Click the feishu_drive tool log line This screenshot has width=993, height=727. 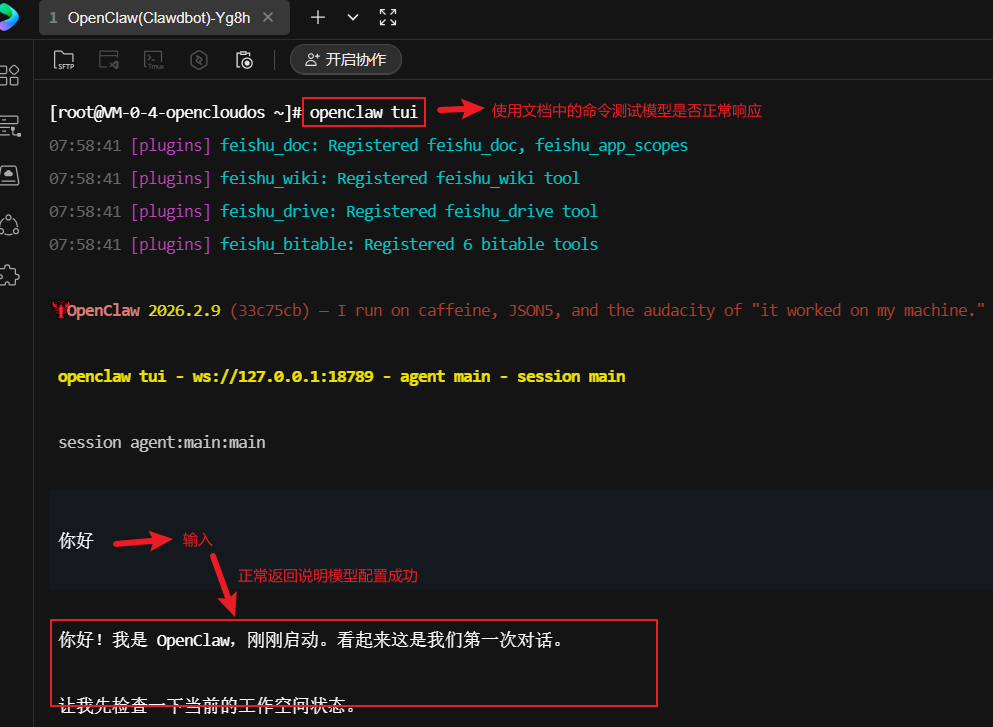click(x=324, y=212)
